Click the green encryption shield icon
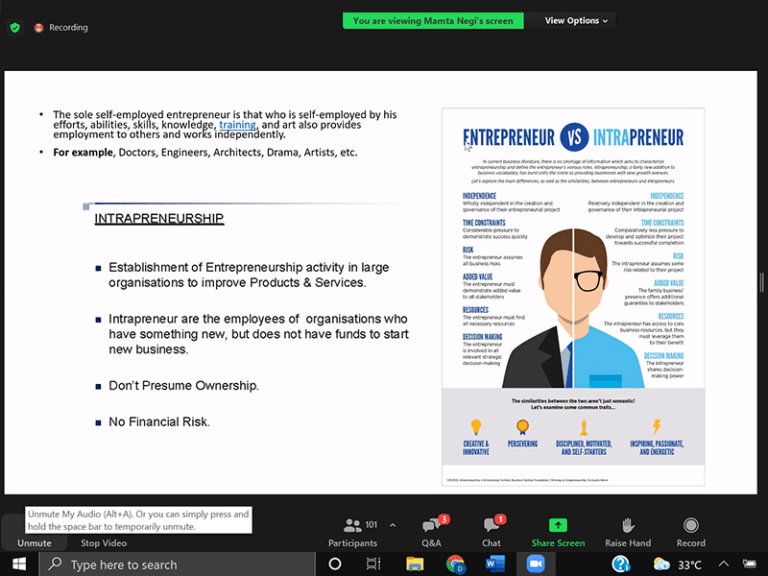Viewport: 768px width, 576px height. pos(15,27)
